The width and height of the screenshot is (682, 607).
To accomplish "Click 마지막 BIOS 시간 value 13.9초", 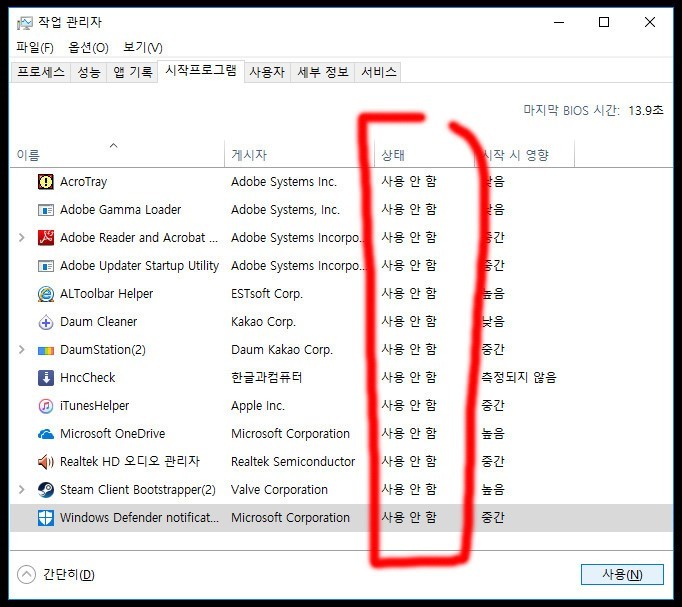I will coord(646,110).
